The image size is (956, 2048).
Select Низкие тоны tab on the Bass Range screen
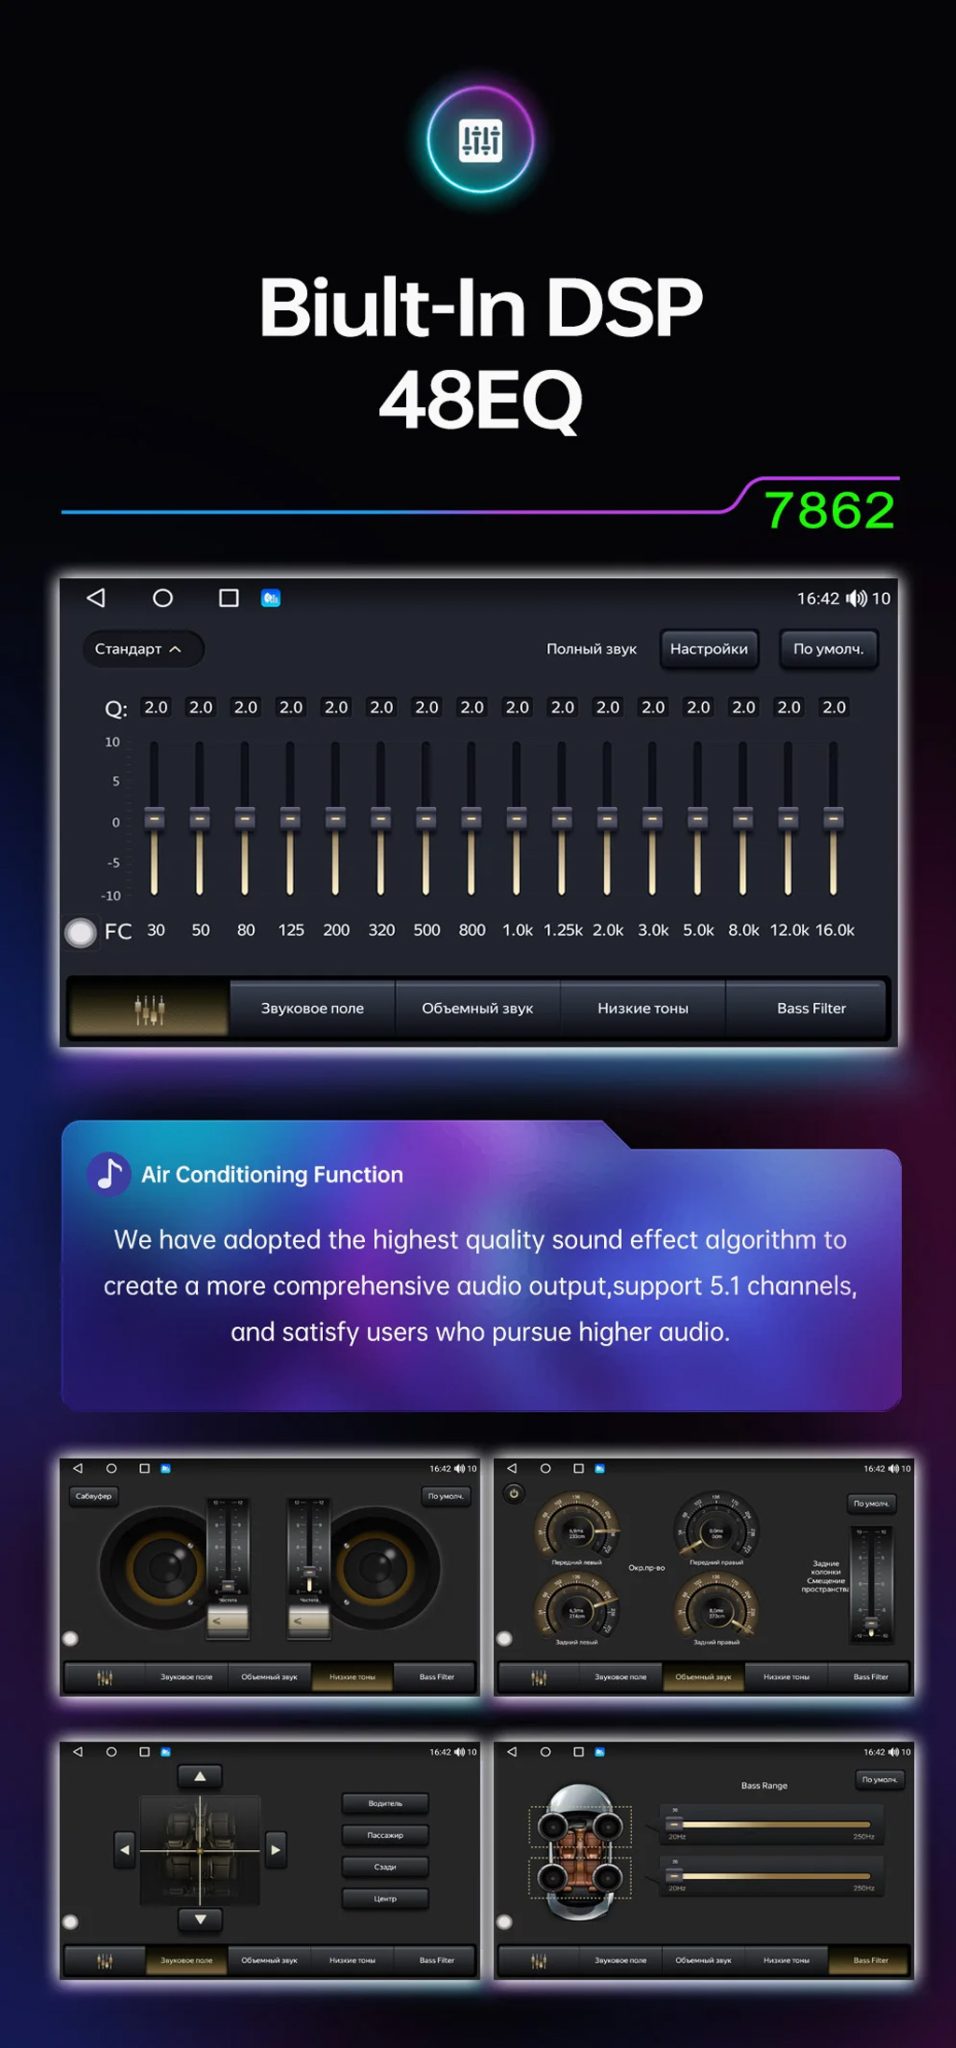(x=786, y=1961)
